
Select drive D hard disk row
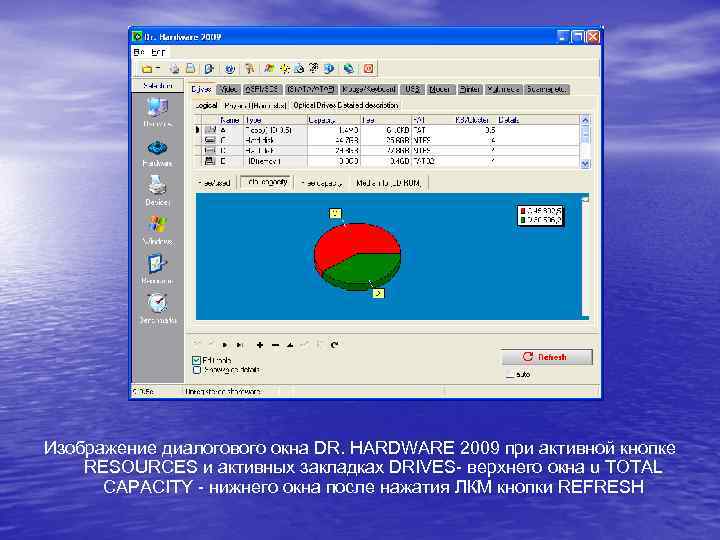tap(388, 150)
